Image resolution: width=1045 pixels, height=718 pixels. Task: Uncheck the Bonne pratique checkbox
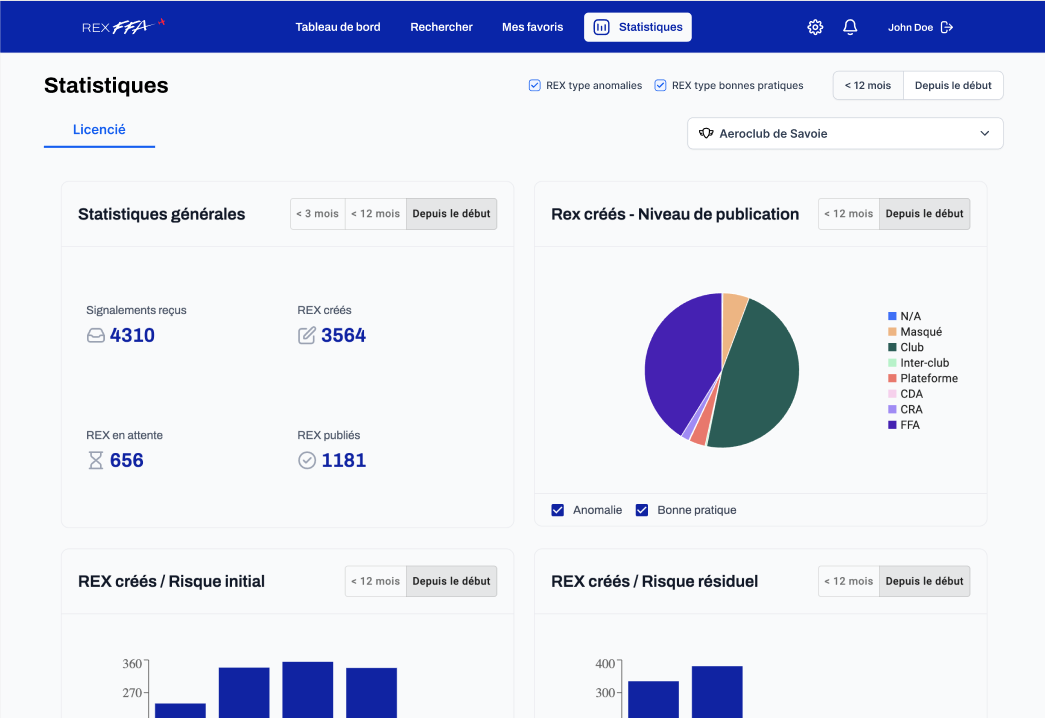642,510
